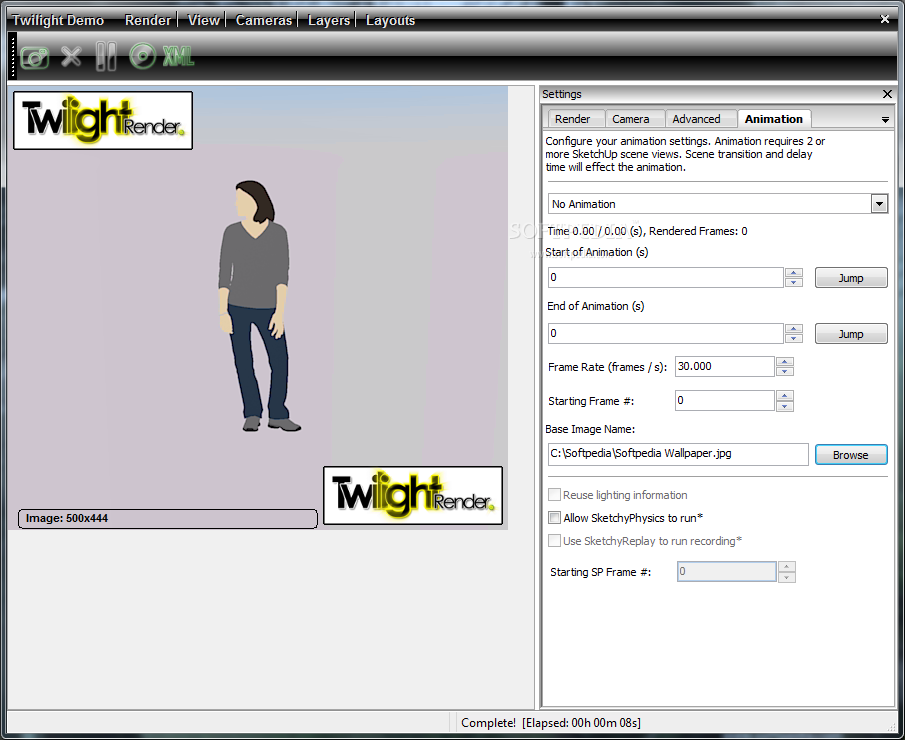The image size is (905, 740).
Task: Stop render using the X toolbar icon
Action: point(71,57)
